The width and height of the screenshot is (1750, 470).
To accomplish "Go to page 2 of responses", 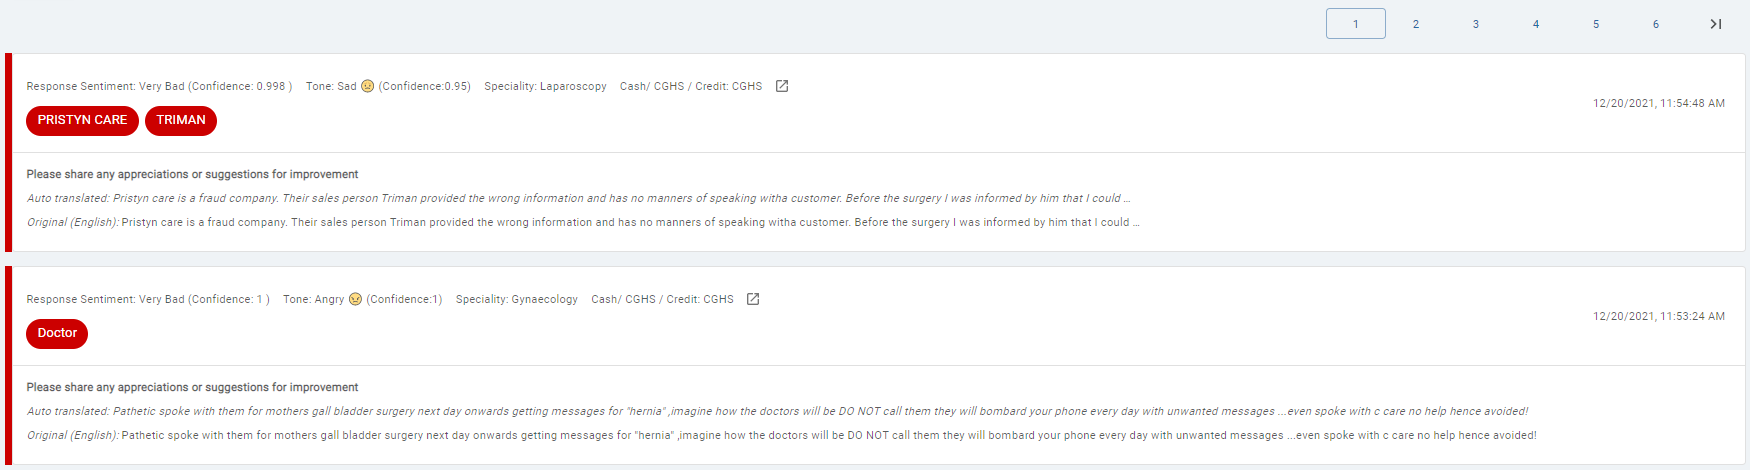I will tap(1416, 24).
